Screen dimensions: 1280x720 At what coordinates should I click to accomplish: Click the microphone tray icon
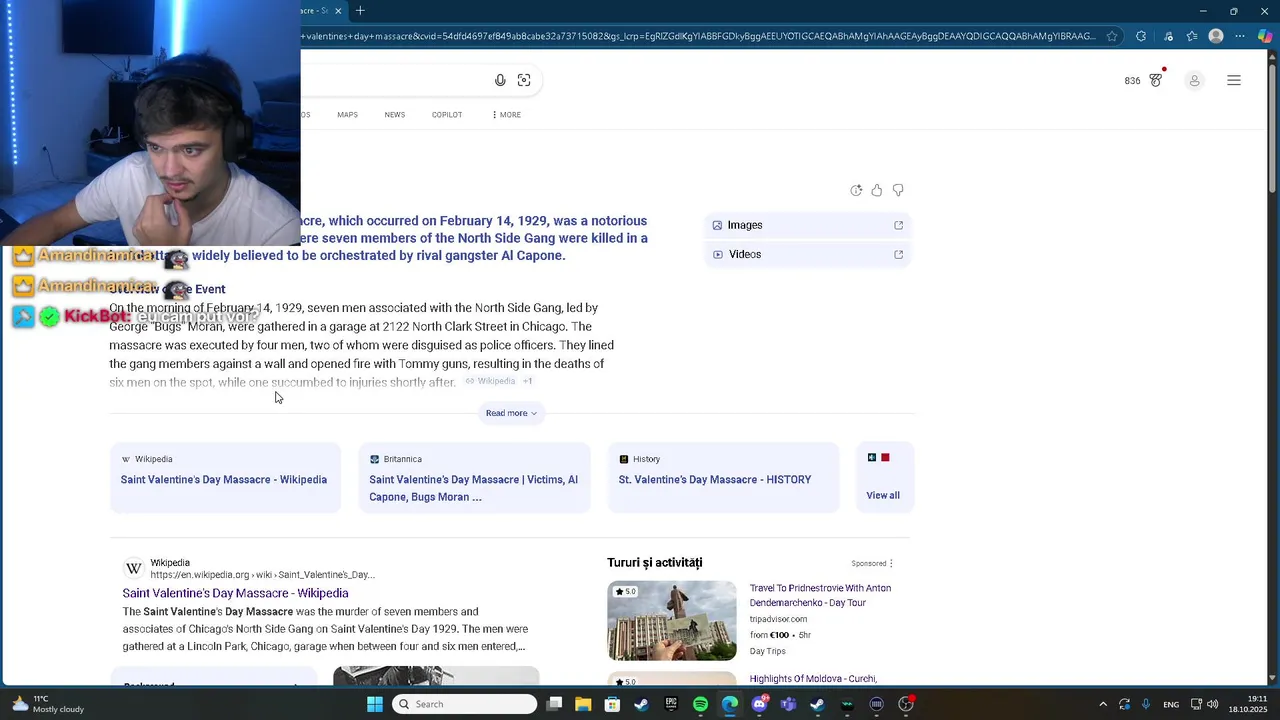[1146, 704]
